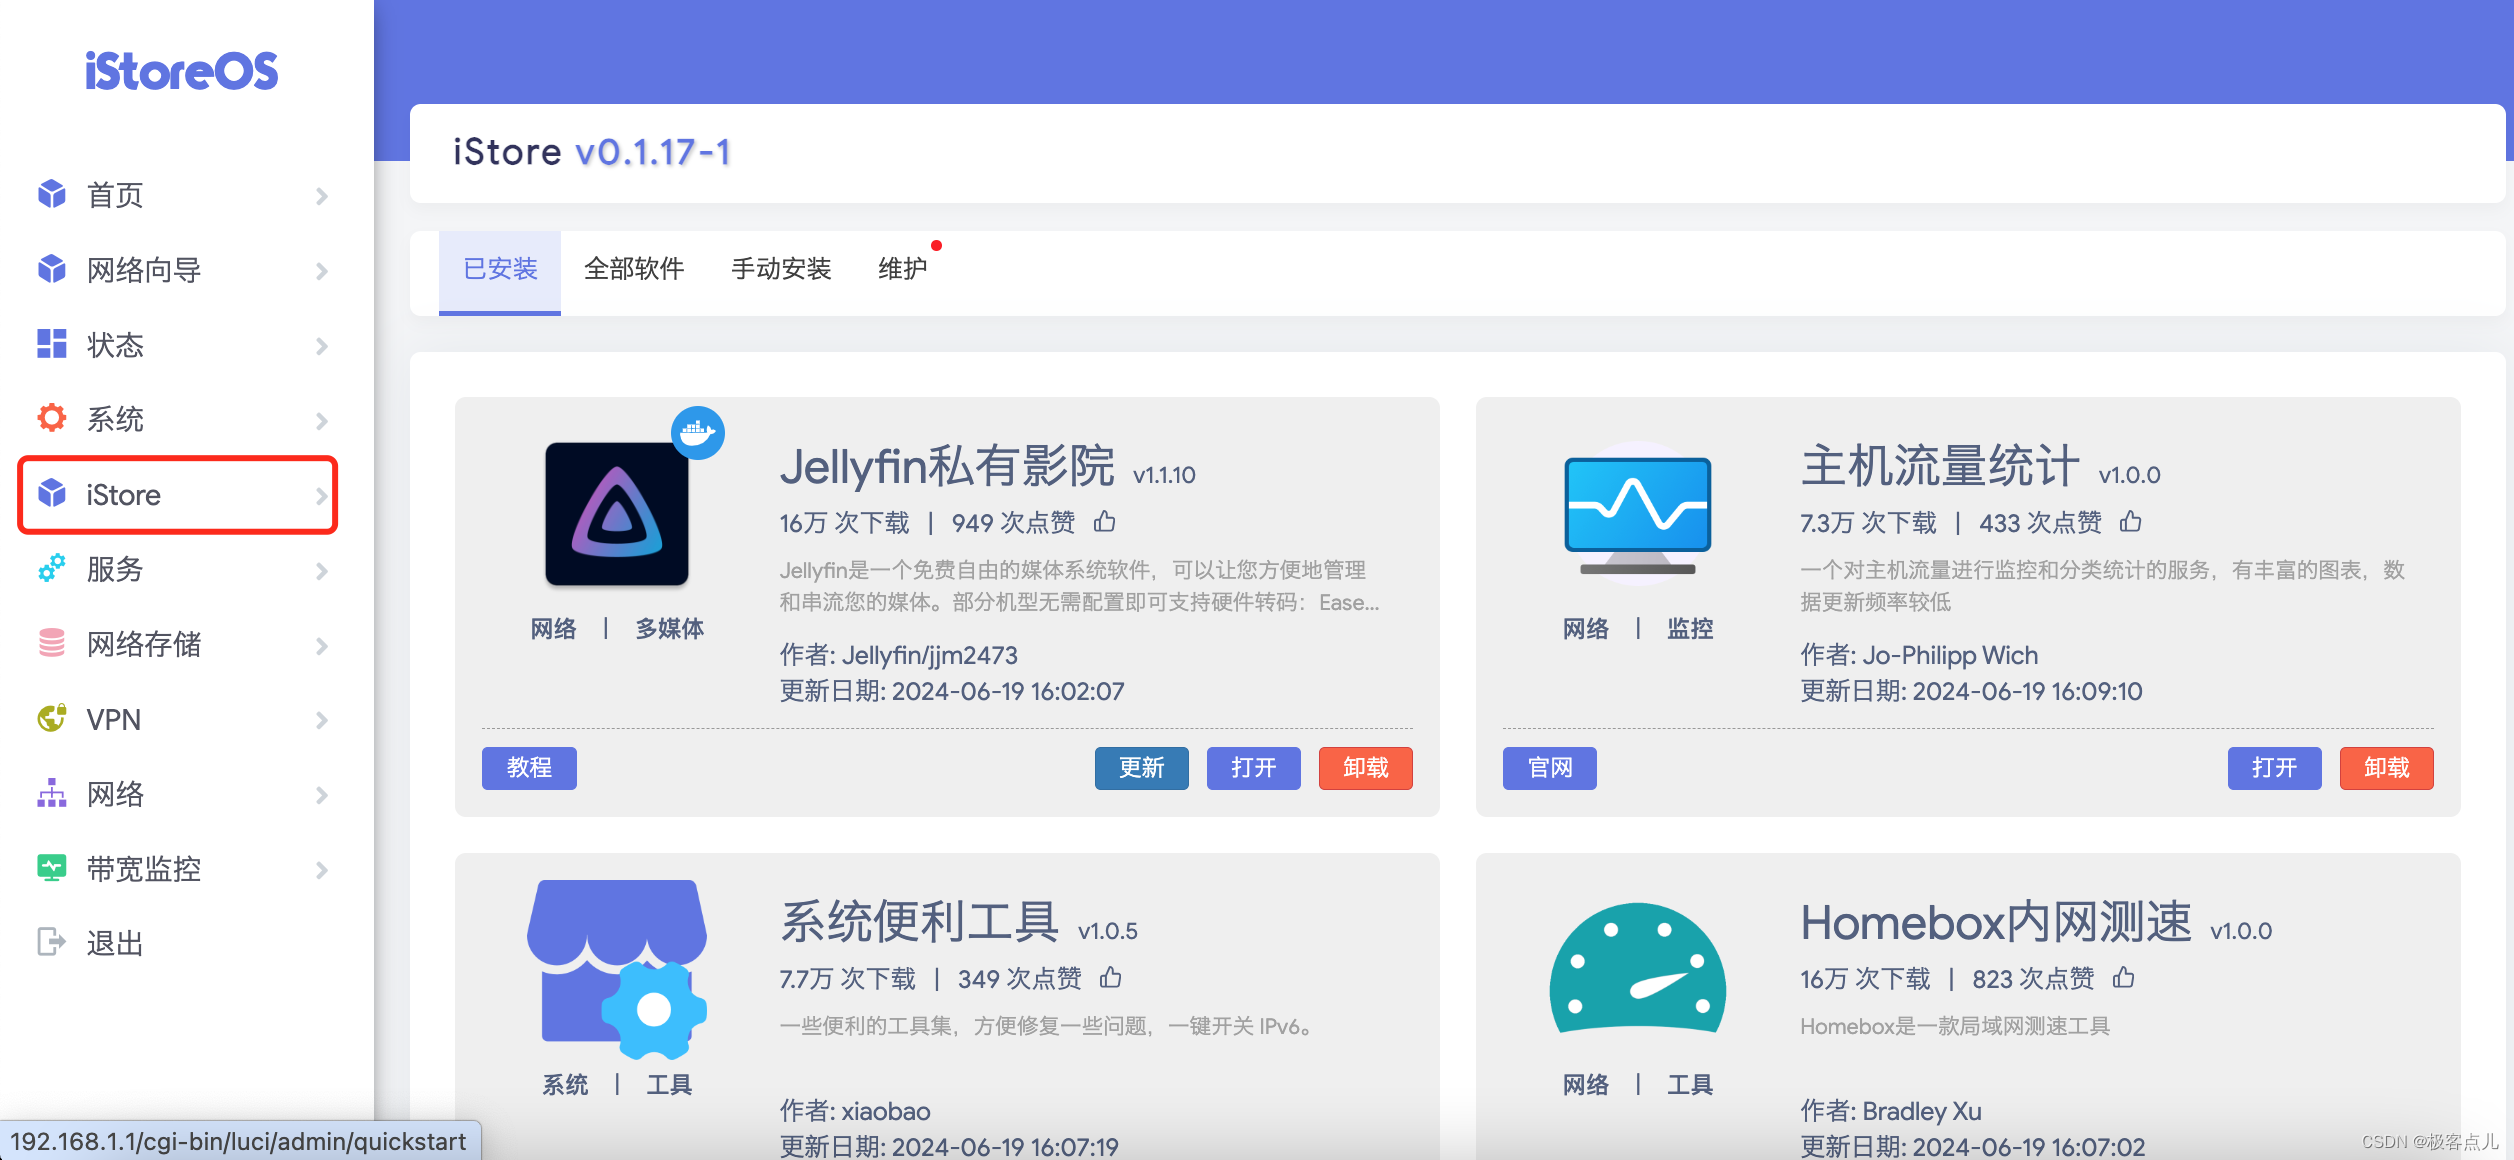Click the 退出 logout icon in sidebar

(x=51, y=942)
